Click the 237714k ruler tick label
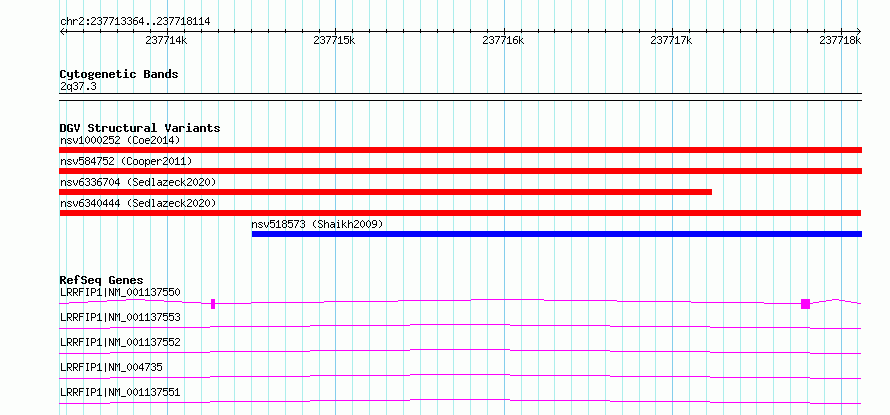 [166, 41]
